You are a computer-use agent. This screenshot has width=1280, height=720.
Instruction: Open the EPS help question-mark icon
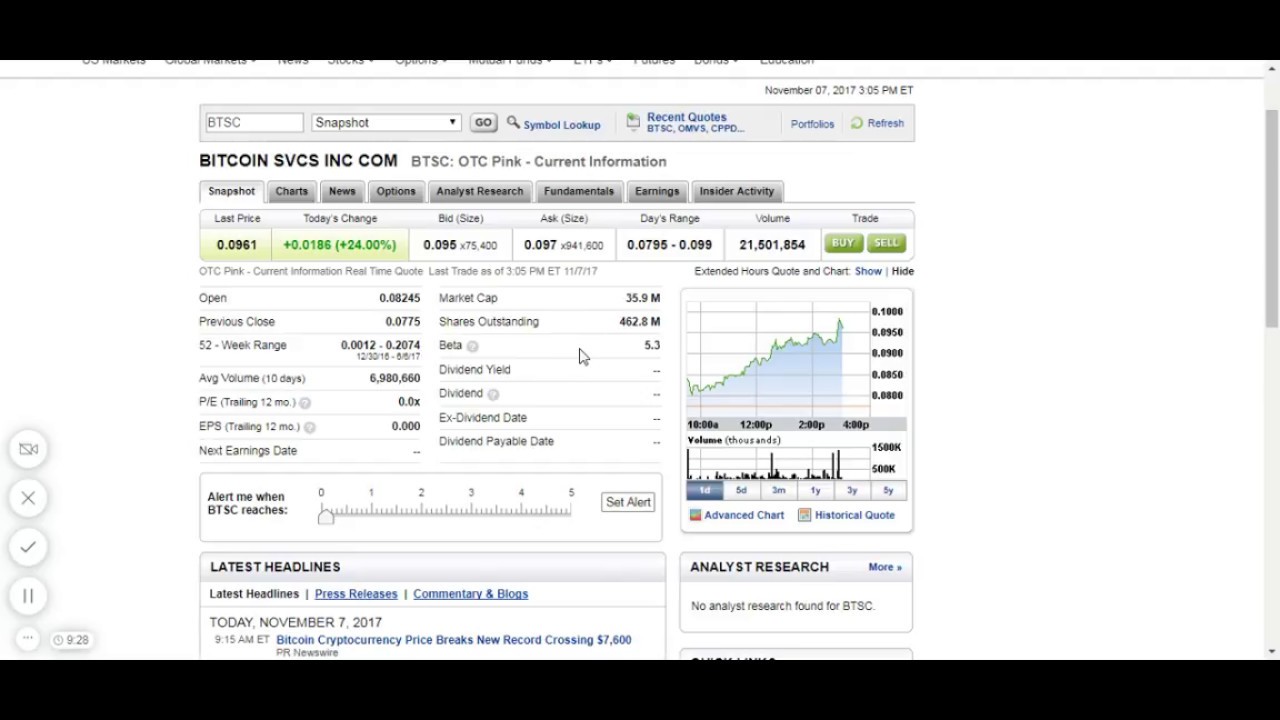tap(310, 427)
